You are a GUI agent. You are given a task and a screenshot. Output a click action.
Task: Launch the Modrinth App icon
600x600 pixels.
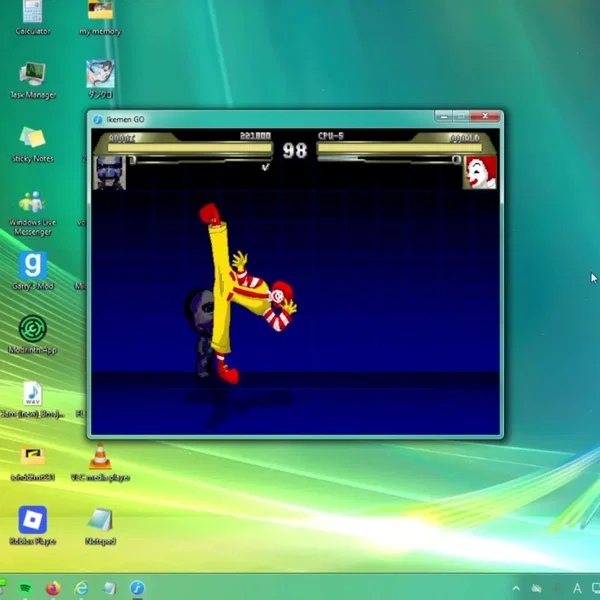33,334
